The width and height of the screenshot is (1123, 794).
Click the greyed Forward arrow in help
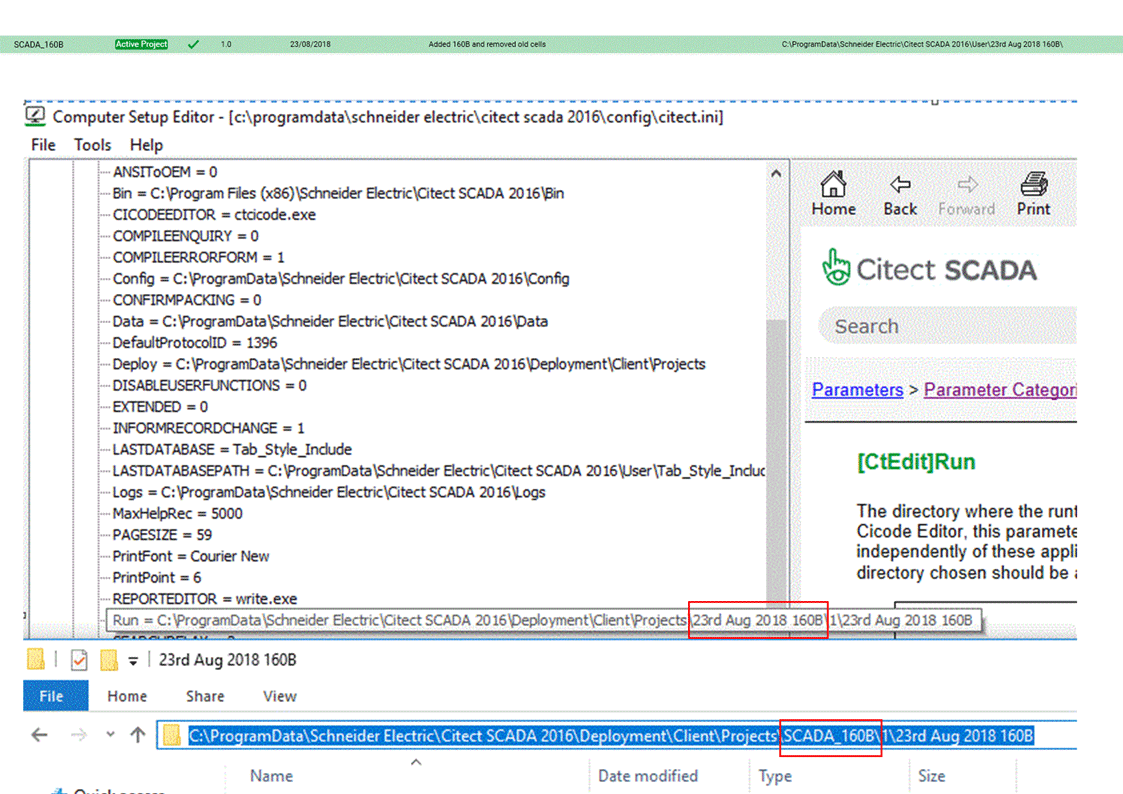[967, 185]
